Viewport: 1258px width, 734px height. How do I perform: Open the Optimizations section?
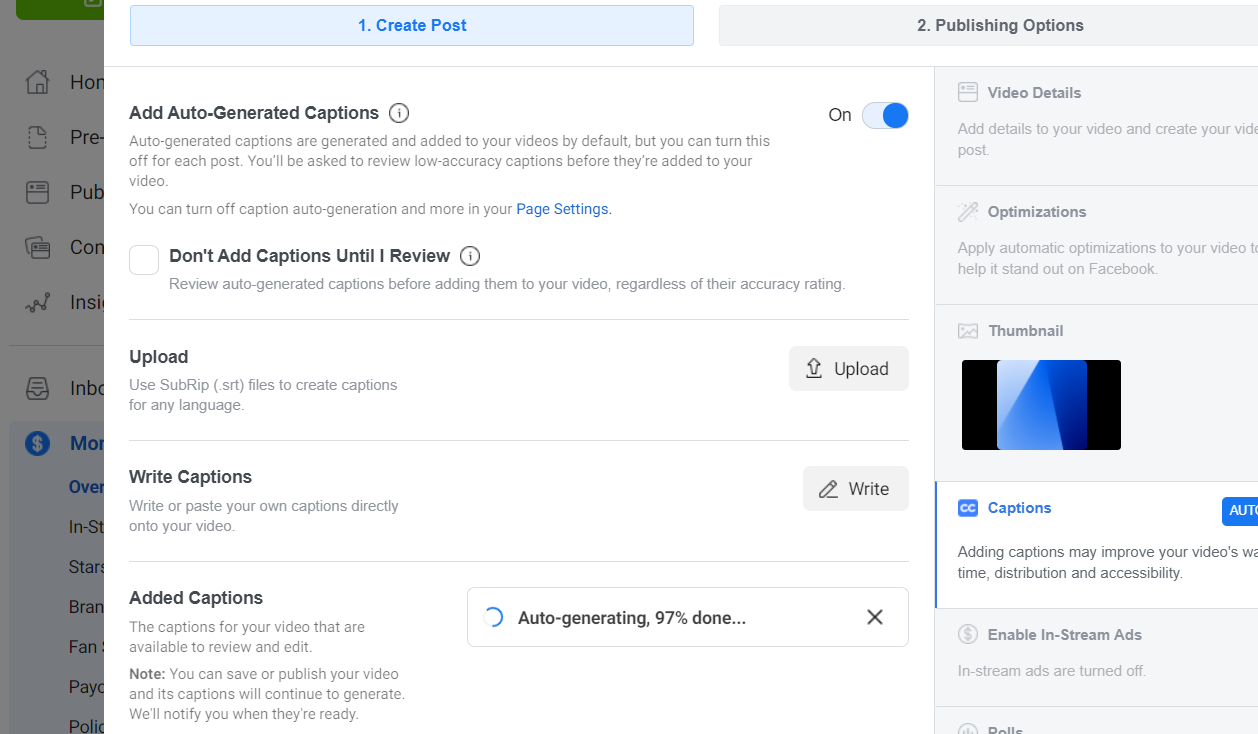tap(1096, 245)
